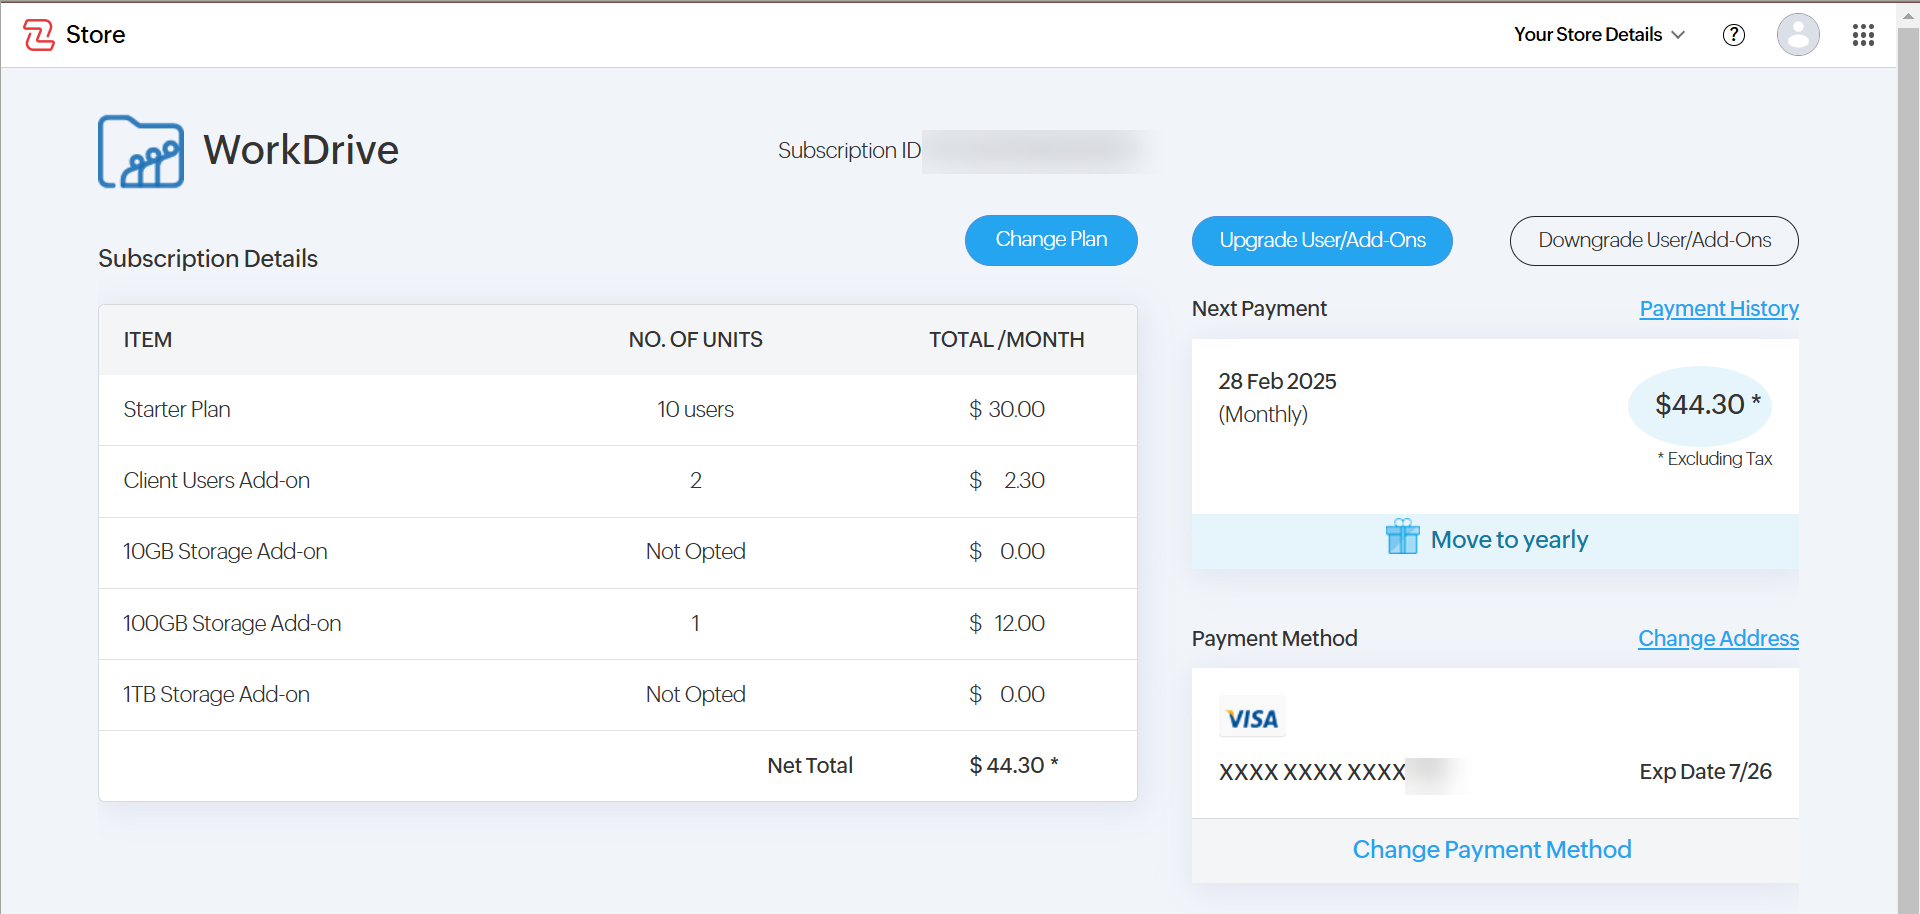Expand the Your Store Details dropdown

[x=1599, y=35]
